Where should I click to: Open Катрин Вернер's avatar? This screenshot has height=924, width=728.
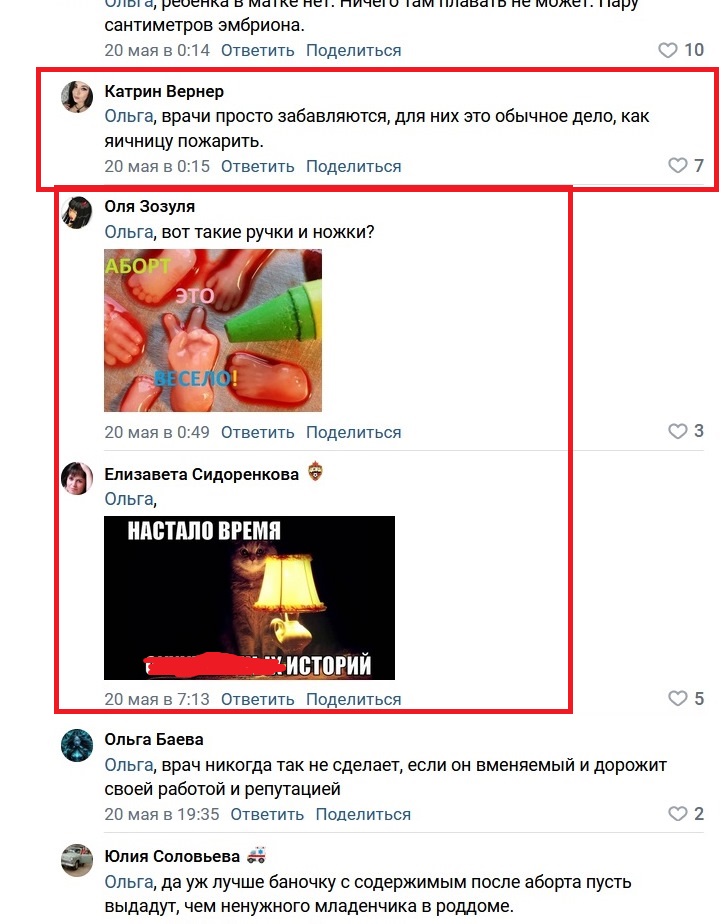point(77,97)
